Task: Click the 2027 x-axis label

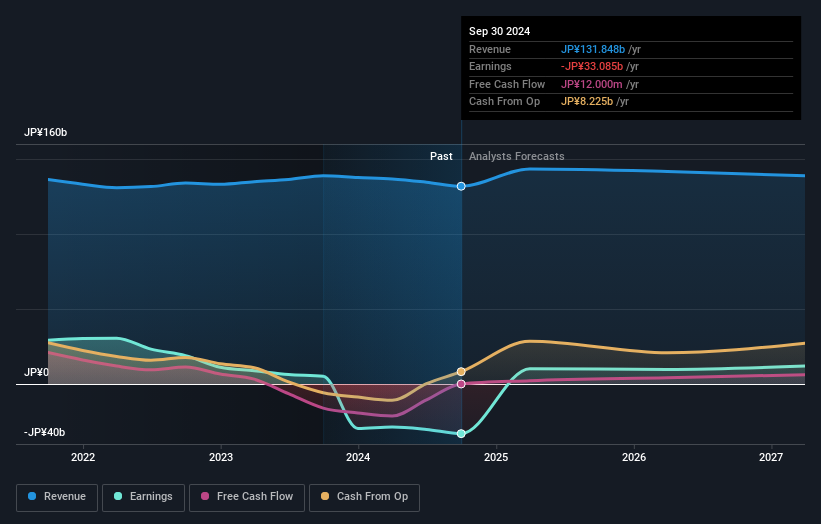Action: [x=771, y=457]
